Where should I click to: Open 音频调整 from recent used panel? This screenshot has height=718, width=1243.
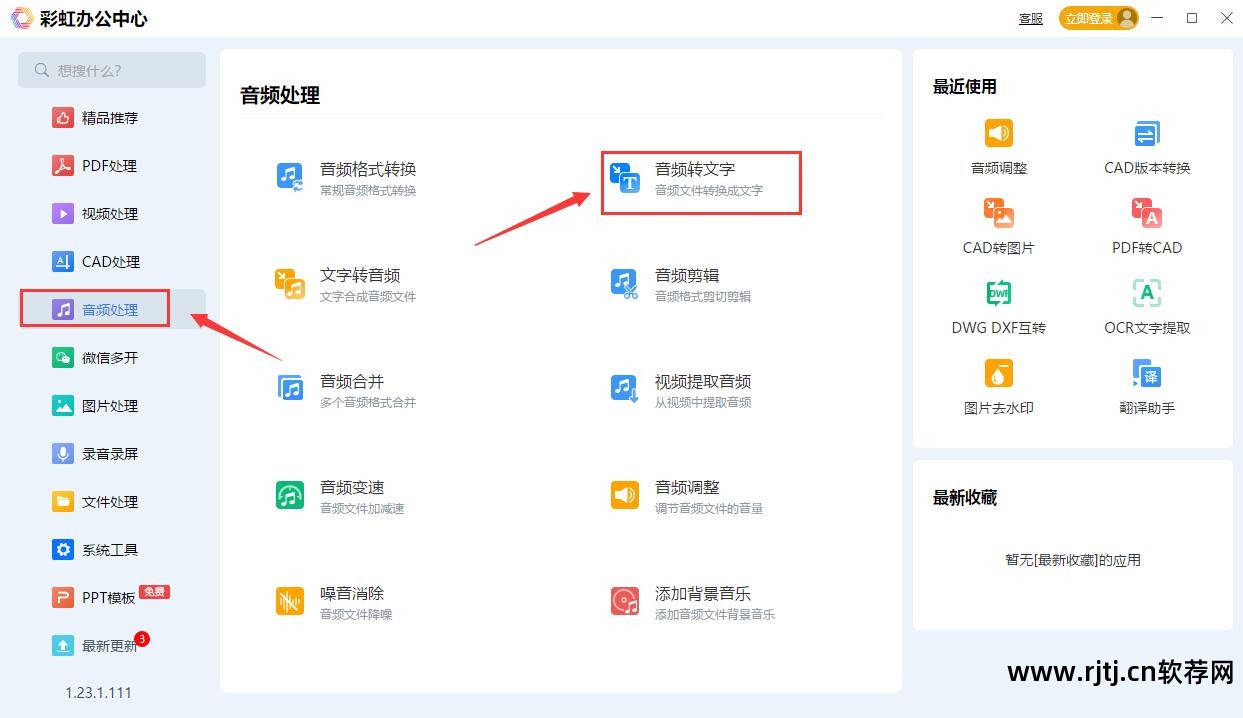(998, 145)
